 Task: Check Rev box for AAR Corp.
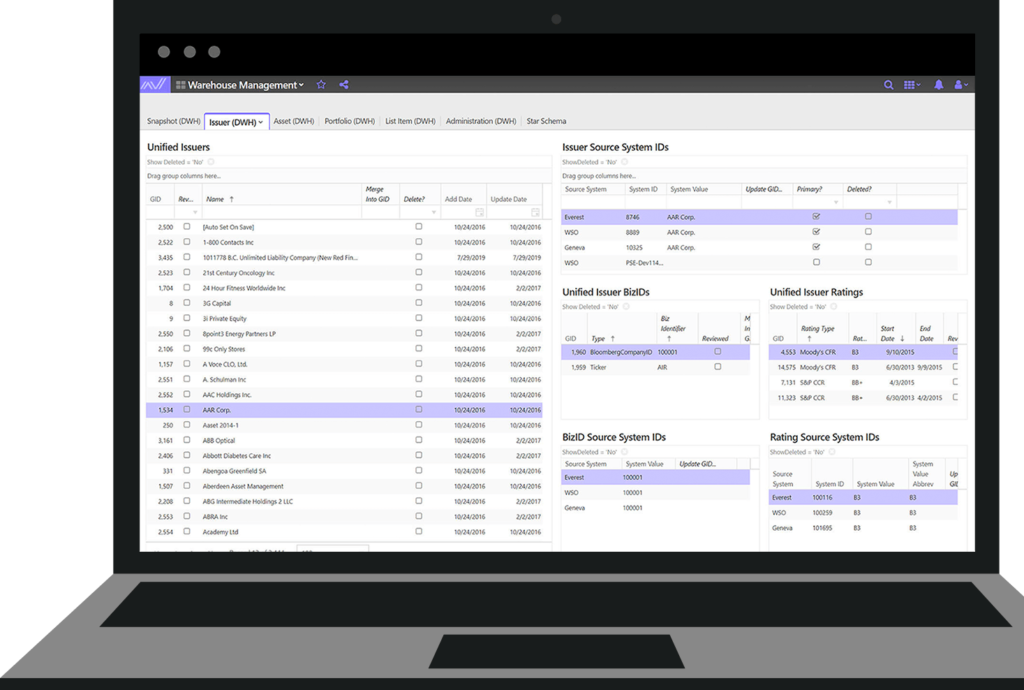(187, 409)
